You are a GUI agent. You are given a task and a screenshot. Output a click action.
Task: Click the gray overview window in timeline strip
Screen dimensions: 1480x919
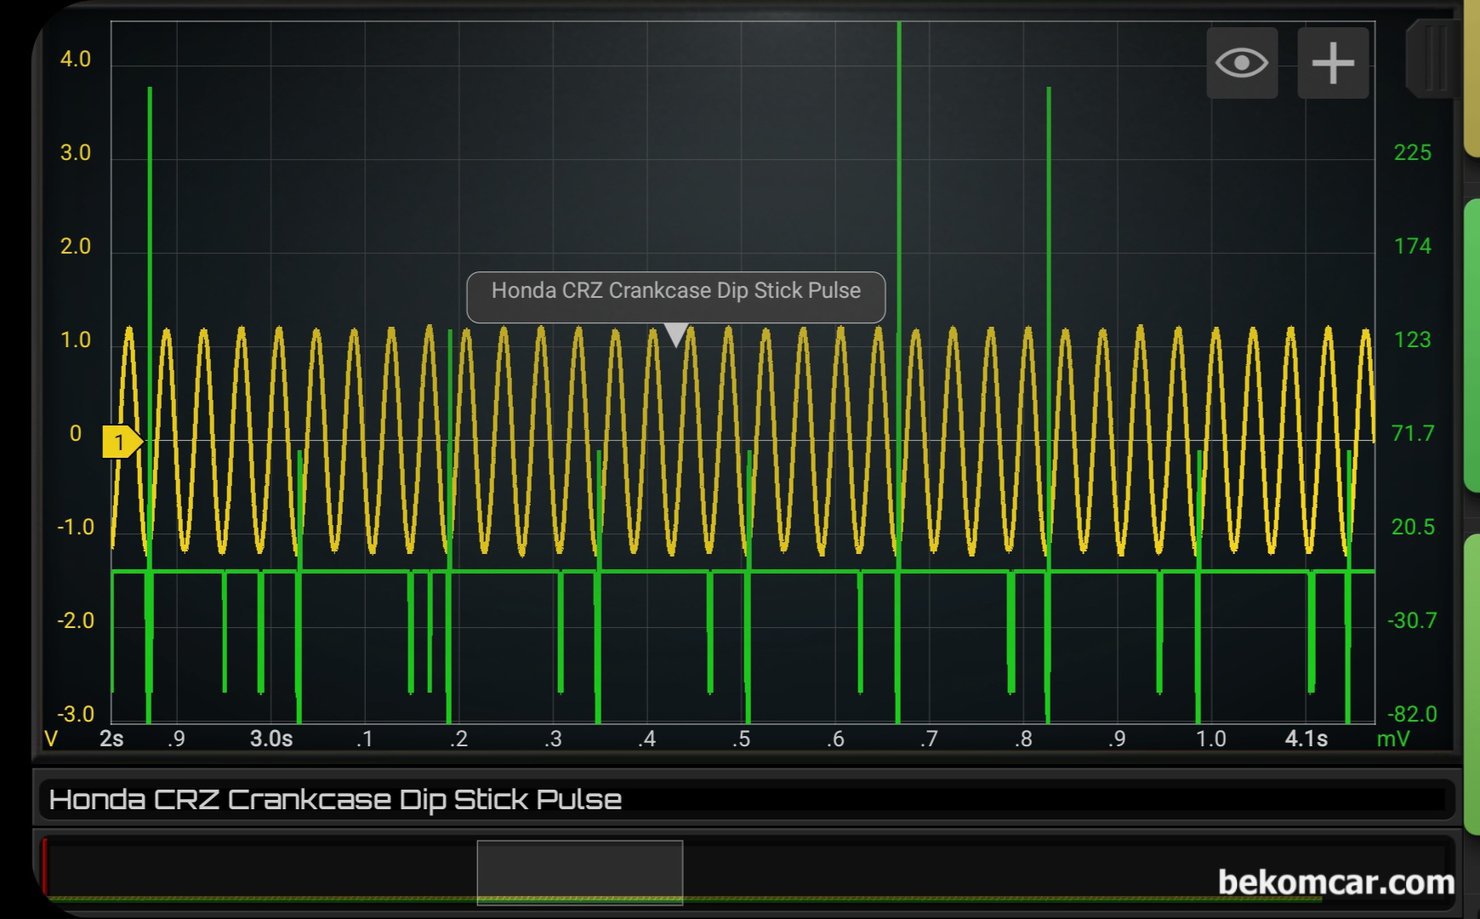(580, 872)
